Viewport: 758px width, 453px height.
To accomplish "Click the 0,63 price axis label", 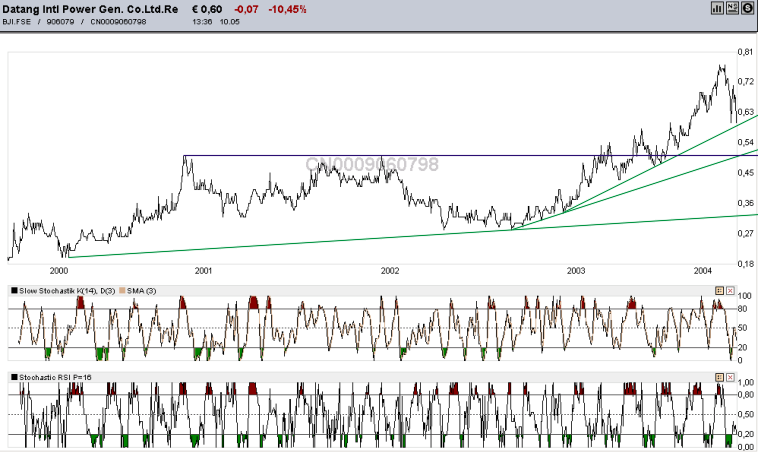I will tap(746, 112).
